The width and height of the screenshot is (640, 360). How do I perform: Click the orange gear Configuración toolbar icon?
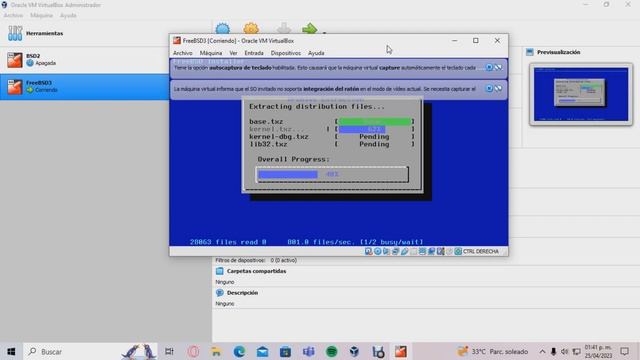tap(251, 29)
